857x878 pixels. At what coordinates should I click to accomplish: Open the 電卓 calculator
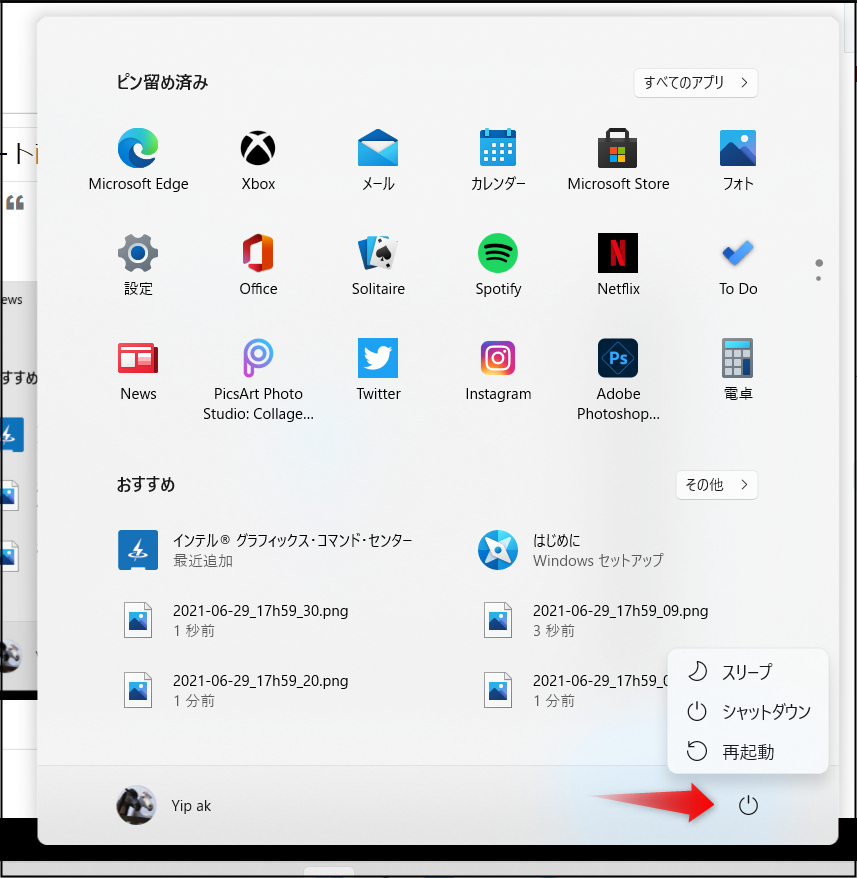(738, 370)
